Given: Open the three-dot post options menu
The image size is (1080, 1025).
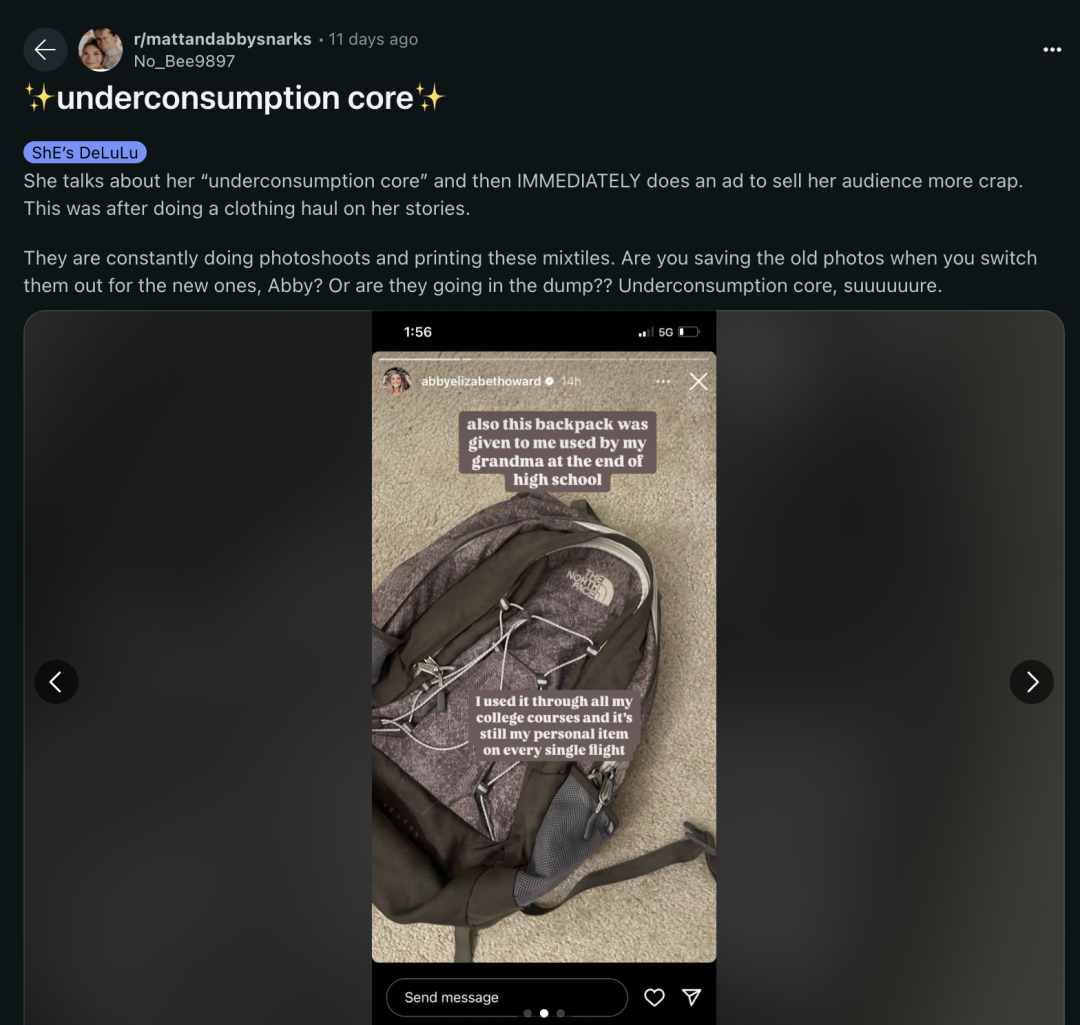Looking at the screenshot, I should pos(1052,50).
